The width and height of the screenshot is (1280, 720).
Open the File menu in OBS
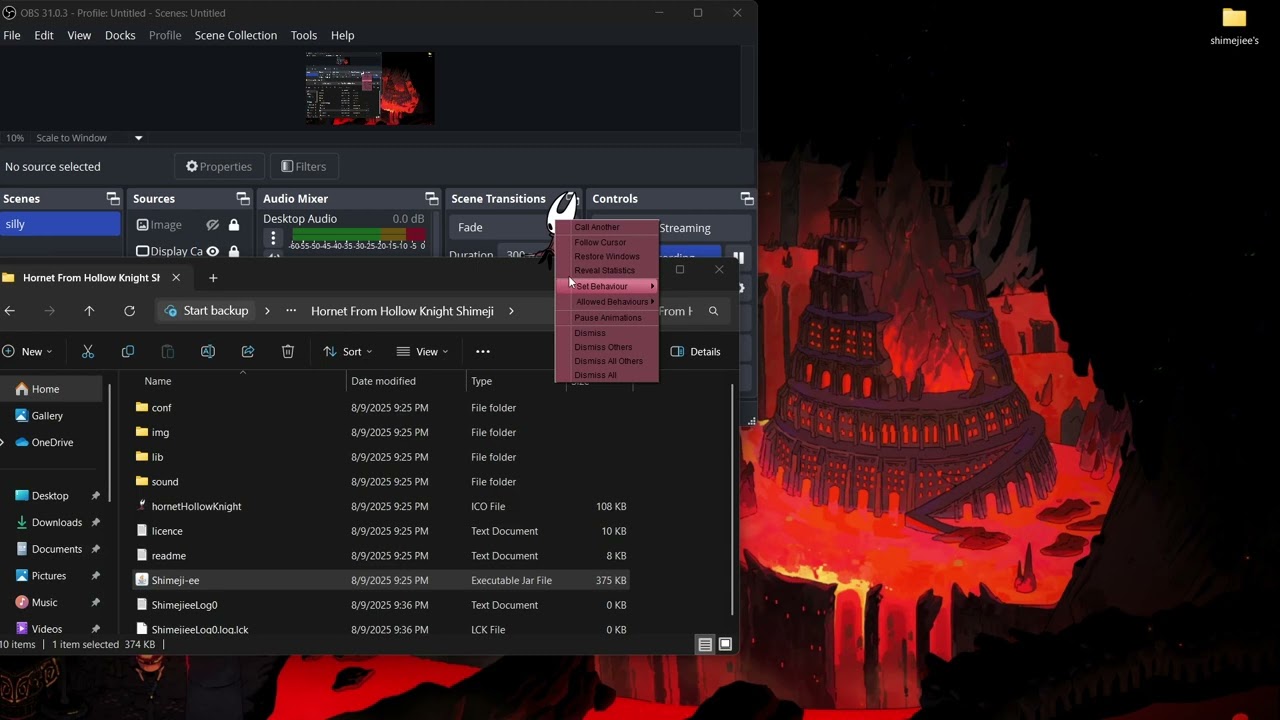pyautogui.click(x=12, y=35)
